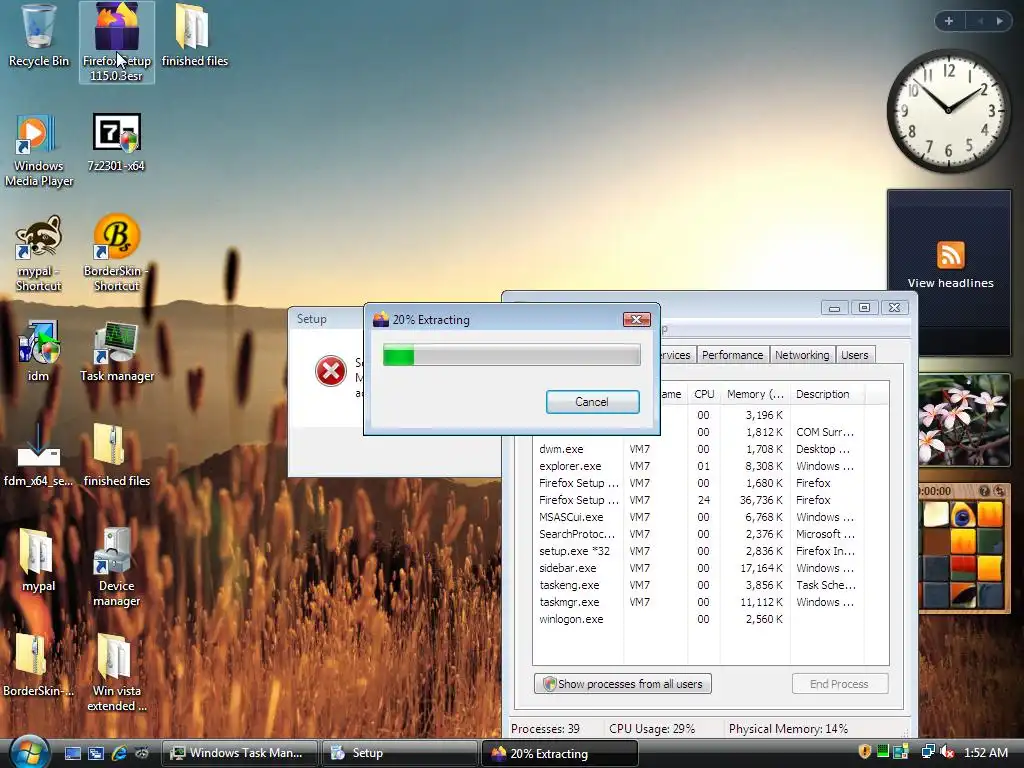Viewport: 1024px width, 768px height.
Task: Click the Show Desktop quick launch icon
Action: [72, 753]
